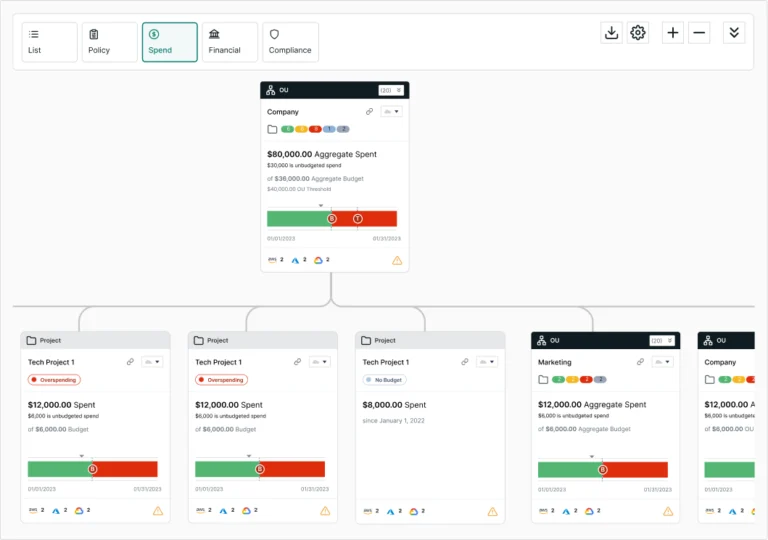Click the folder icon on the $80,000 Company card

[272, 129]
